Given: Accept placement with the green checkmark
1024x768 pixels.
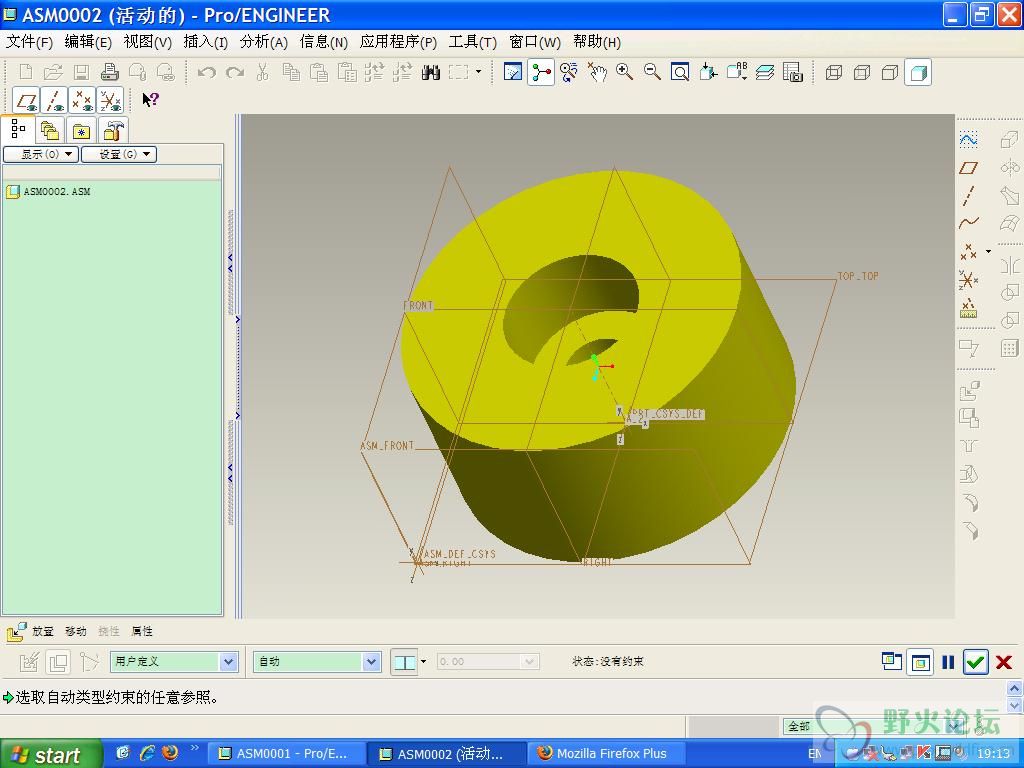Looking at the screenshot, I should (976, 662).
